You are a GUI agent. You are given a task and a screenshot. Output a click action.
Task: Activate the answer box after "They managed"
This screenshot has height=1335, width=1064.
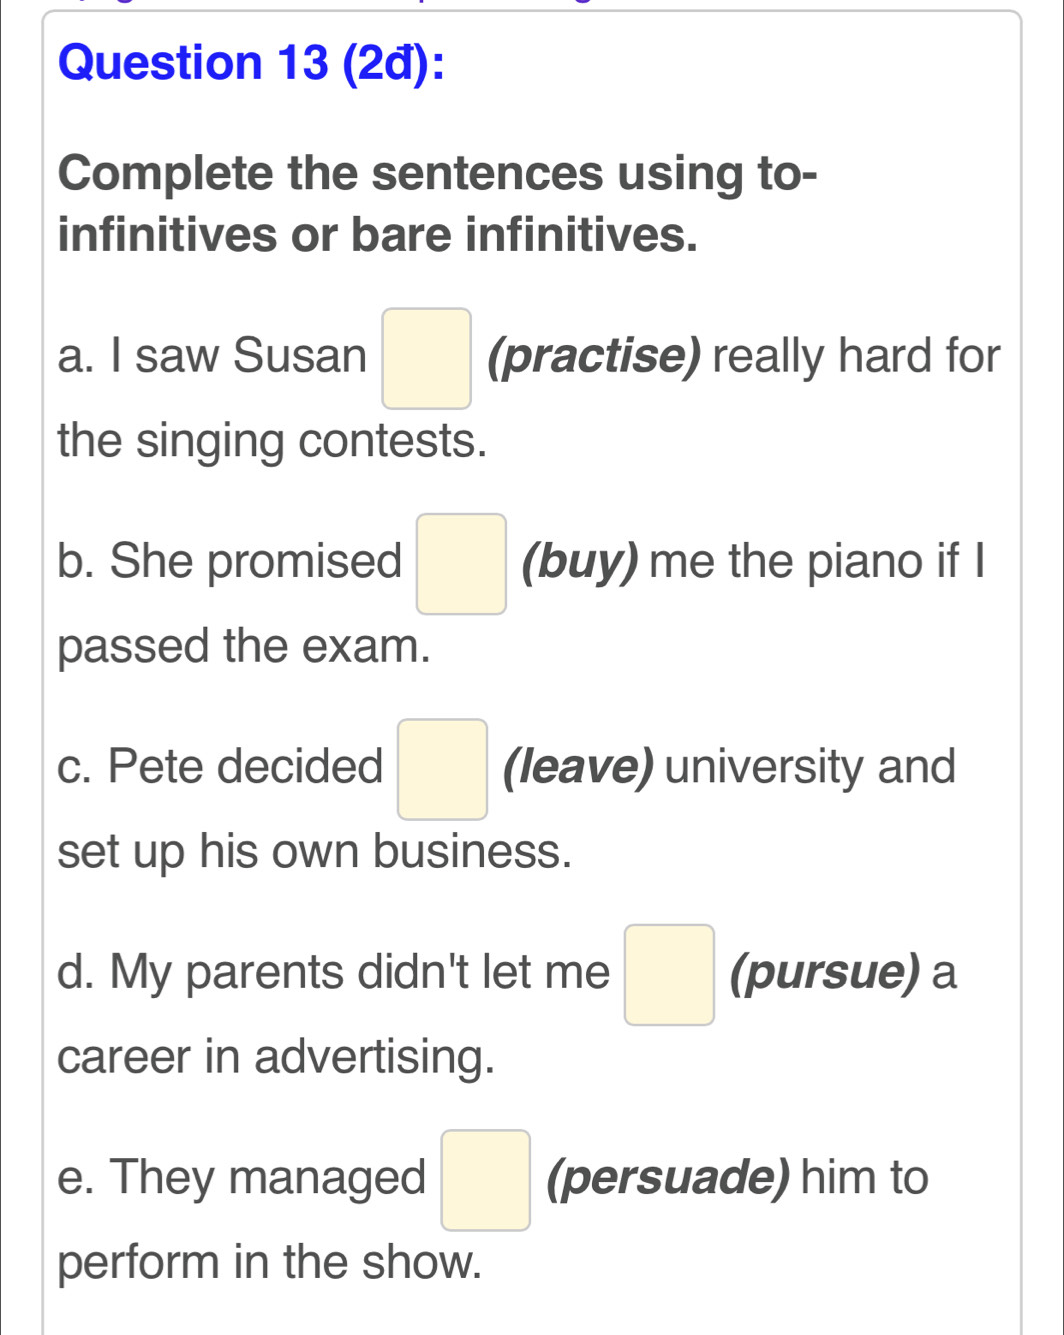click(486, 1180)
